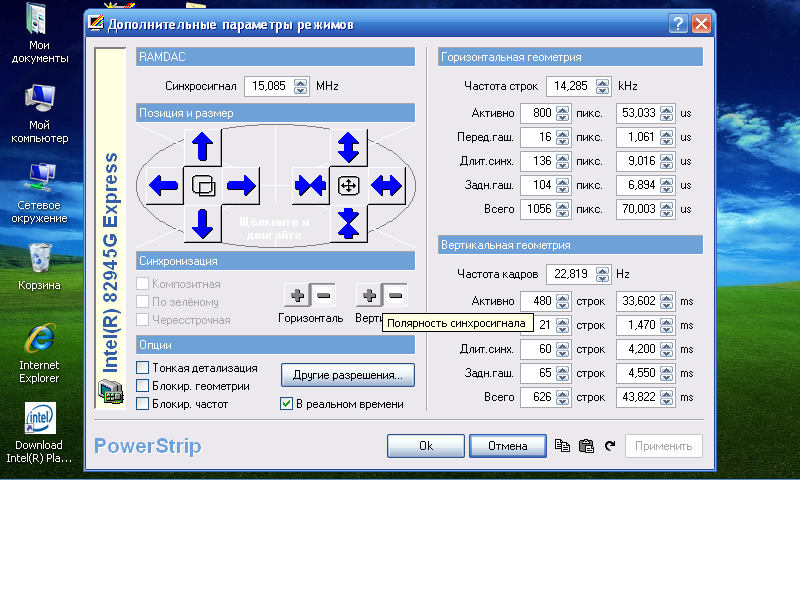Uncheck the В реальном времени checkbox

(x=286, y=404)
